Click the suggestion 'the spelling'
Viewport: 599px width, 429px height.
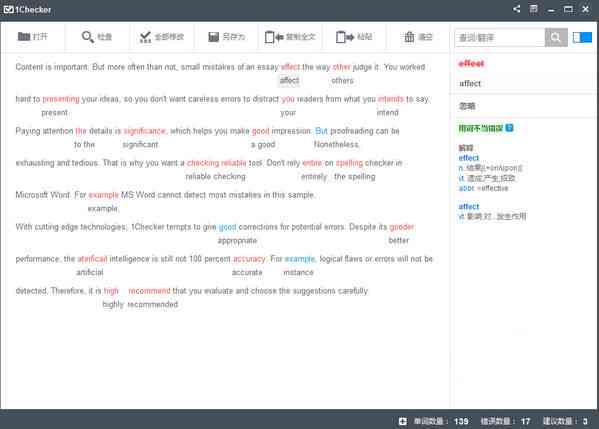(x=355, y=177)
